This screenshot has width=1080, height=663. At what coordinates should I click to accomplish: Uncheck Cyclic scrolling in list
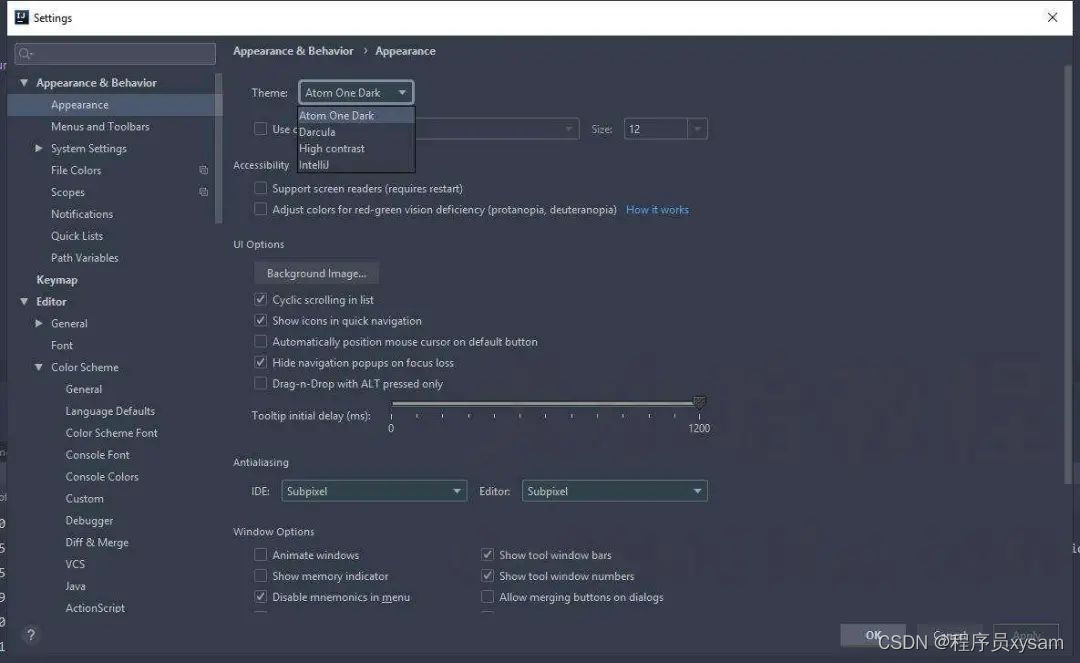[260, 299]
